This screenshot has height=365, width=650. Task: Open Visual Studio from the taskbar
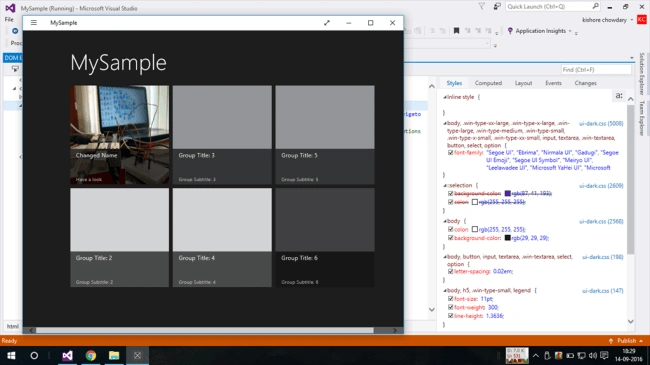[x=67, y=355]
